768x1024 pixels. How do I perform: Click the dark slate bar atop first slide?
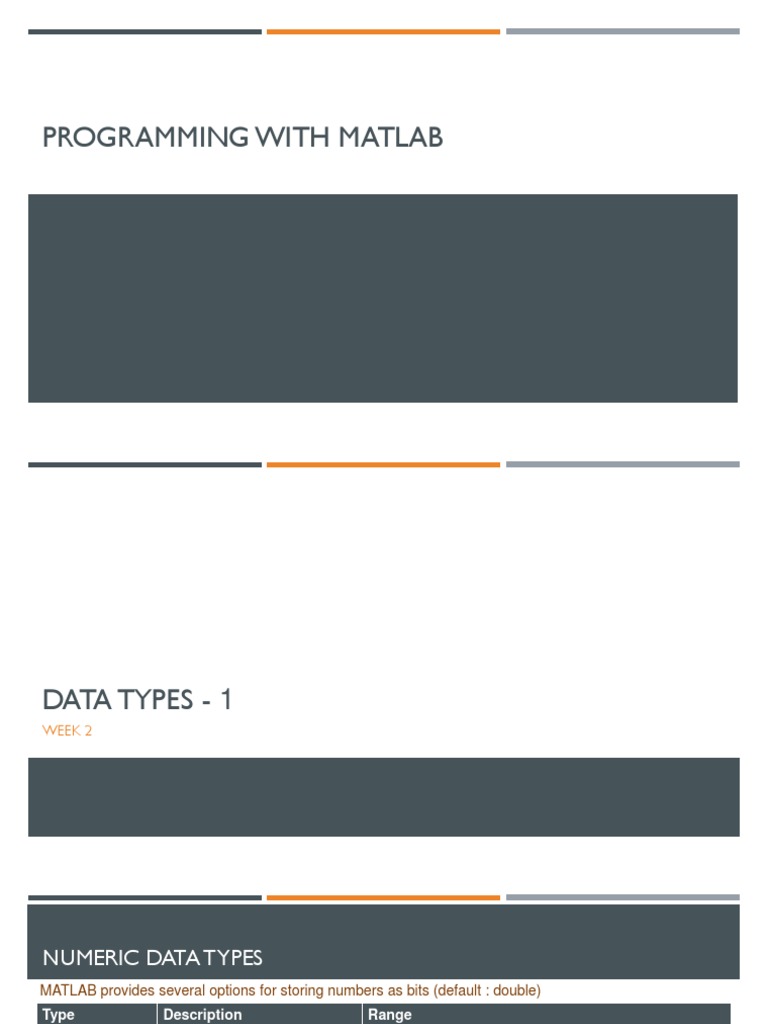[x=145, y=32]
